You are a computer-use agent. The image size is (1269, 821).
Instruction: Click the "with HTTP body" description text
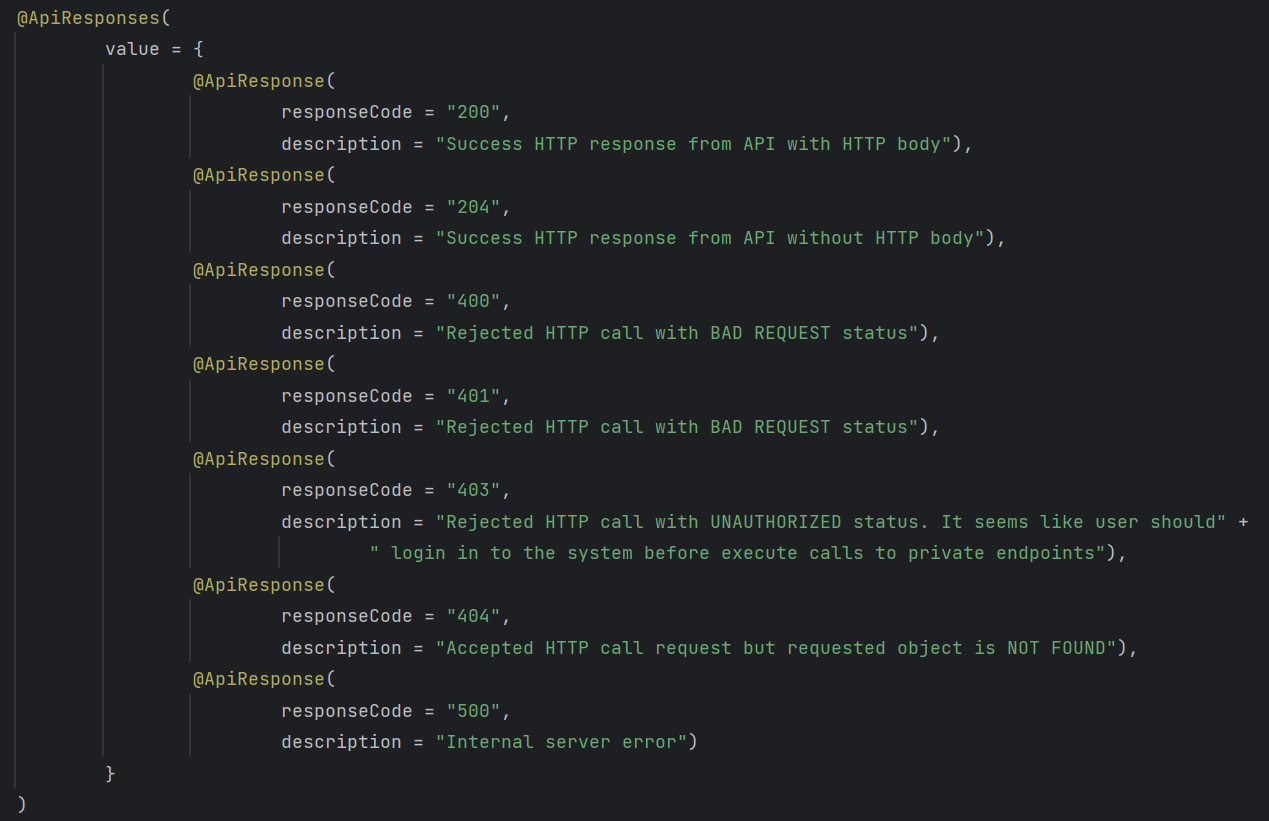tap(863, 144)
